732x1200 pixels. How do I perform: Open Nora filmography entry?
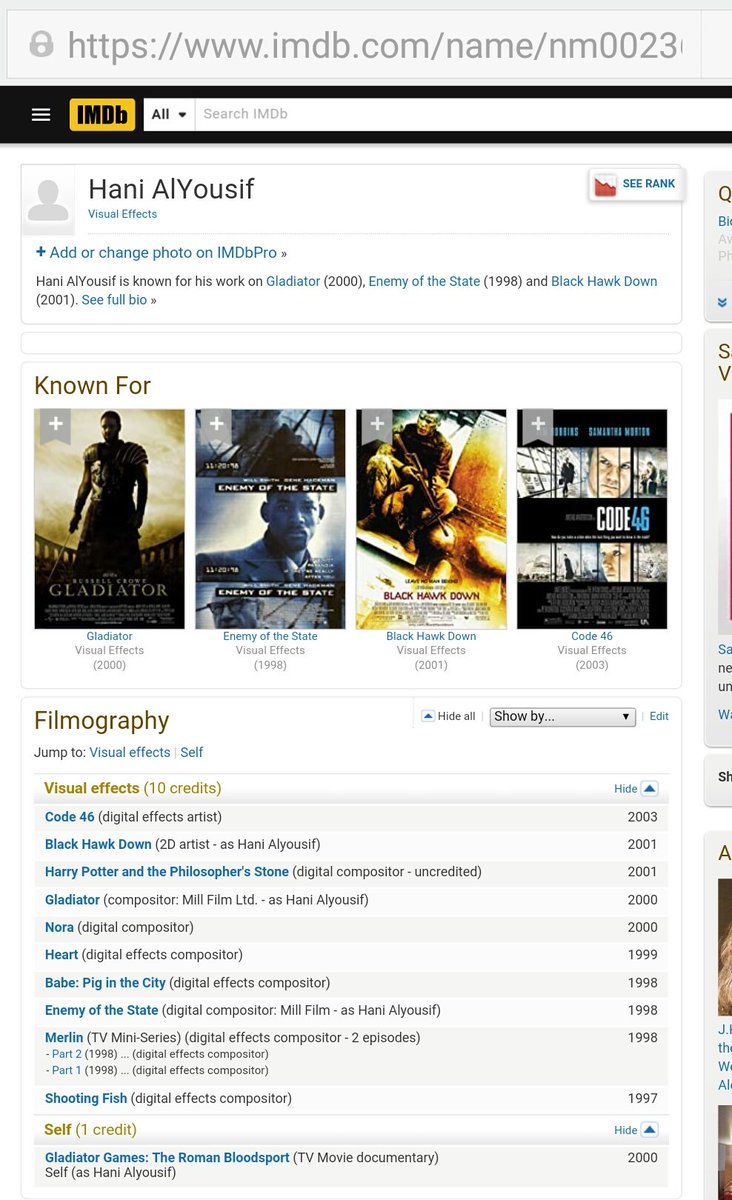[x=59, y=927]
